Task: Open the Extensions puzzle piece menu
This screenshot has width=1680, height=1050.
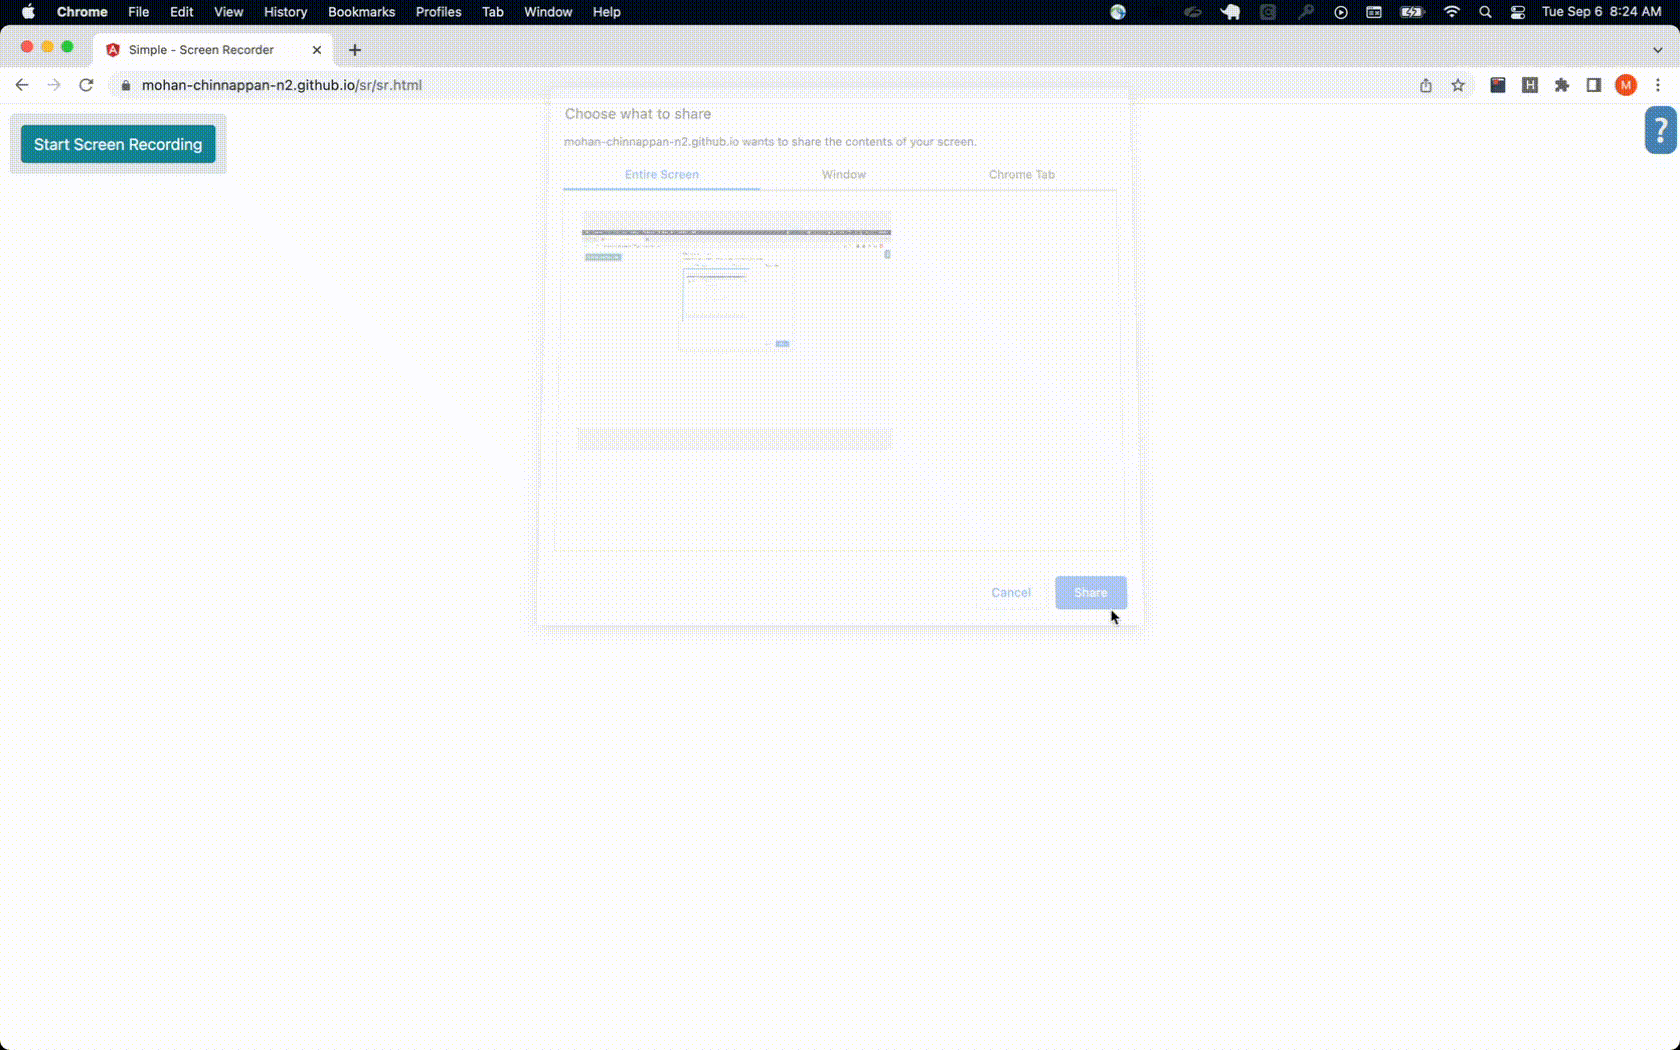Action: (x=1562, y=85)
